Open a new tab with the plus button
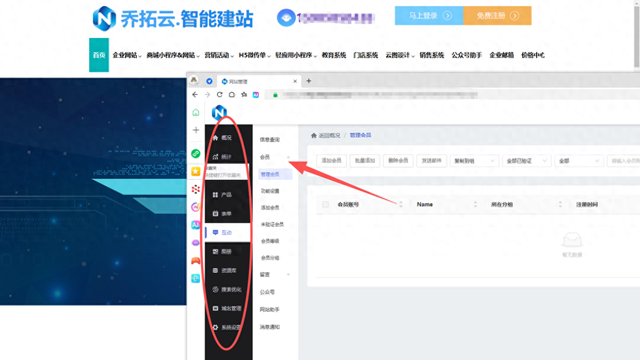This screenshot has width=640, height=360. click(309, 81)
